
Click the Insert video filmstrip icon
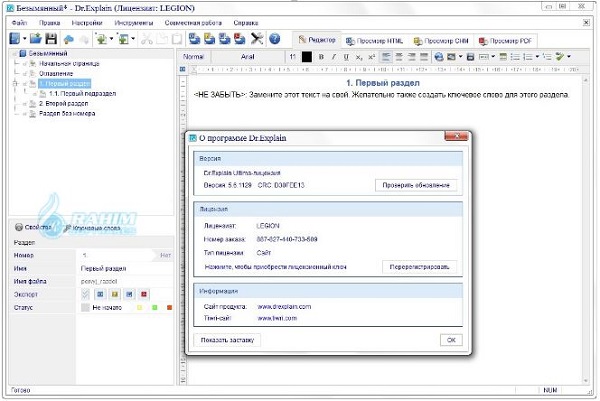(x=471, y=57)
